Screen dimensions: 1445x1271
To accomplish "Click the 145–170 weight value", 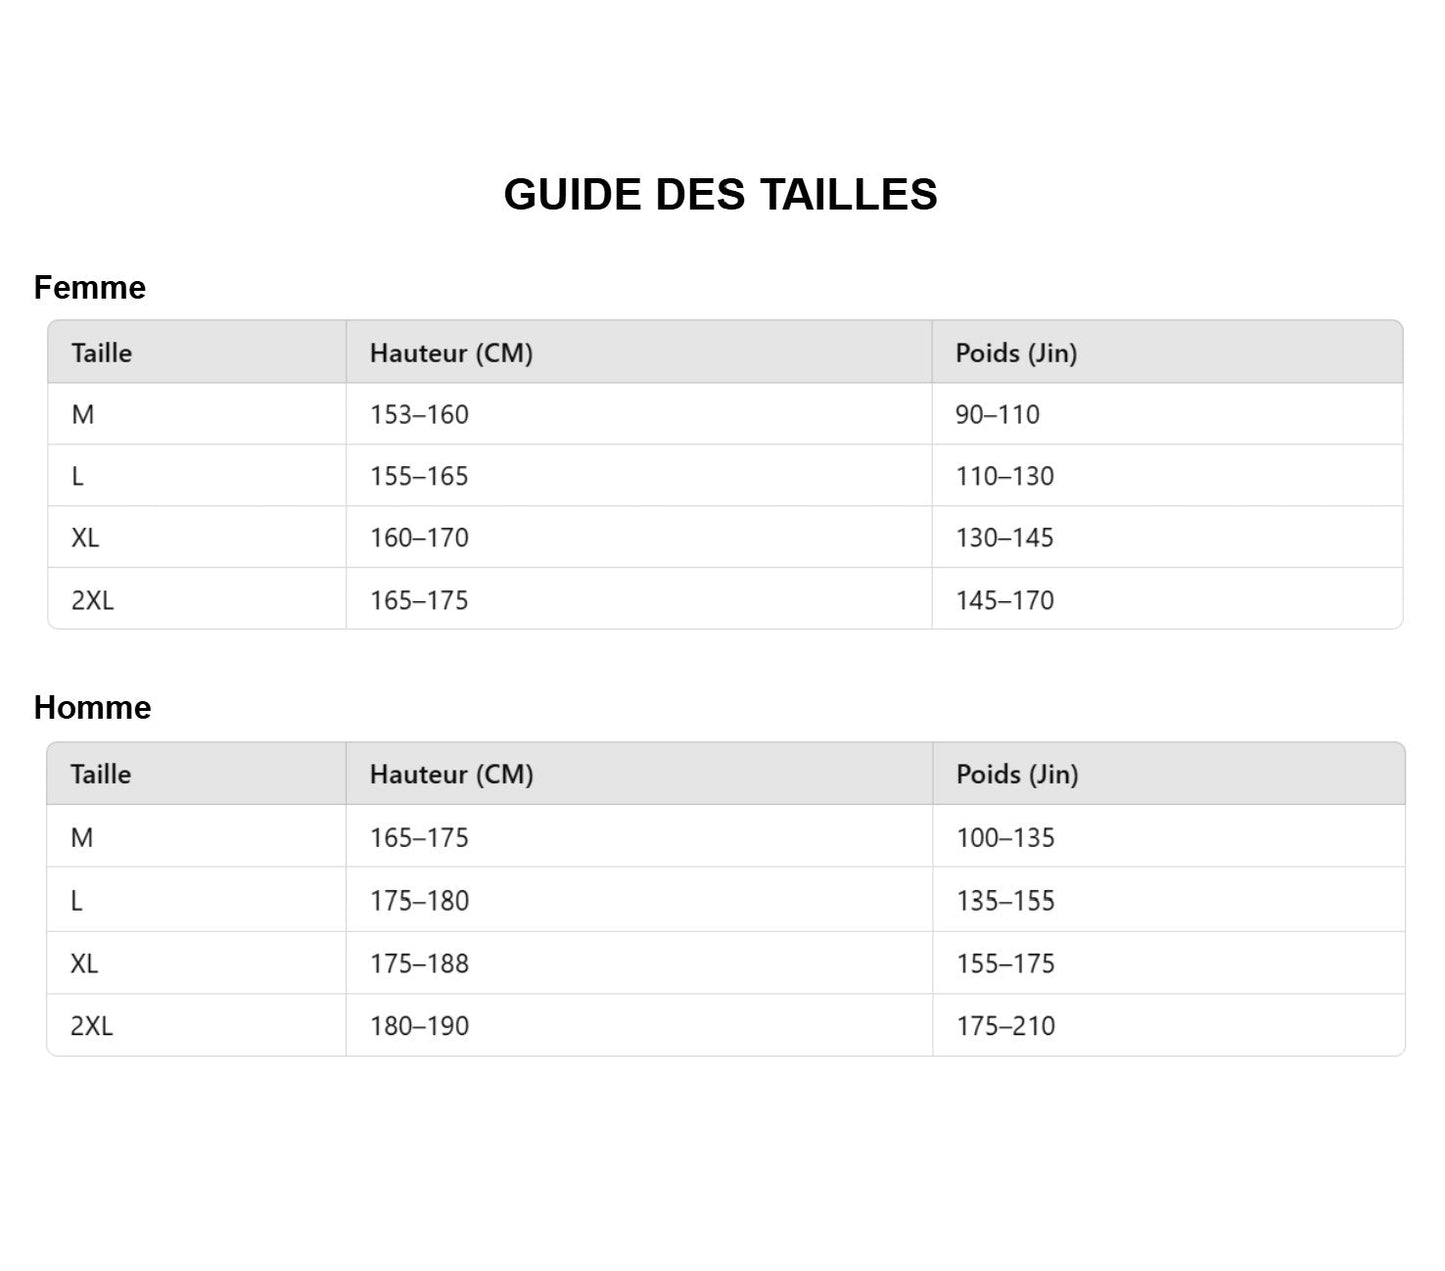I will pyautogui.click(x=1004, y=601).
